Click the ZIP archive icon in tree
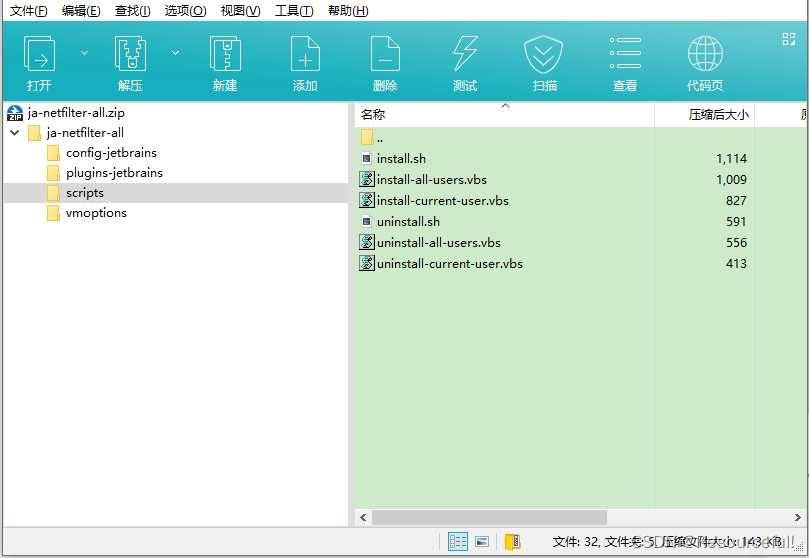 15,113
